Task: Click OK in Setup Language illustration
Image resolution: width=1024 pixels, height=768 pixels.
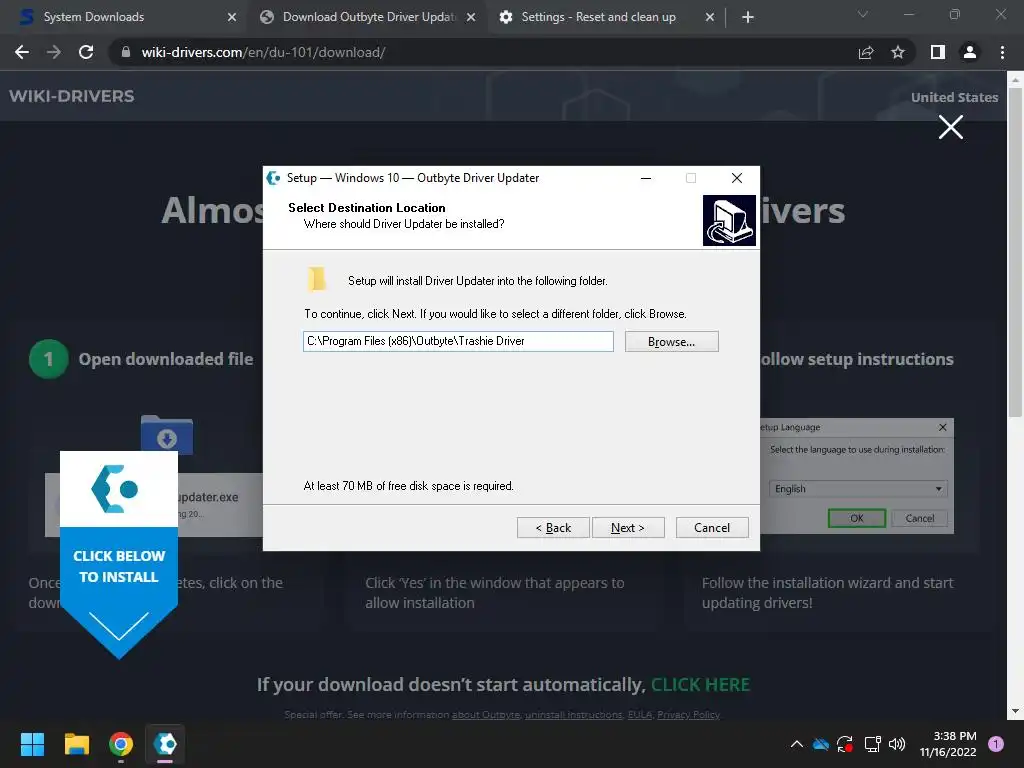Action: tap(857, 518)
